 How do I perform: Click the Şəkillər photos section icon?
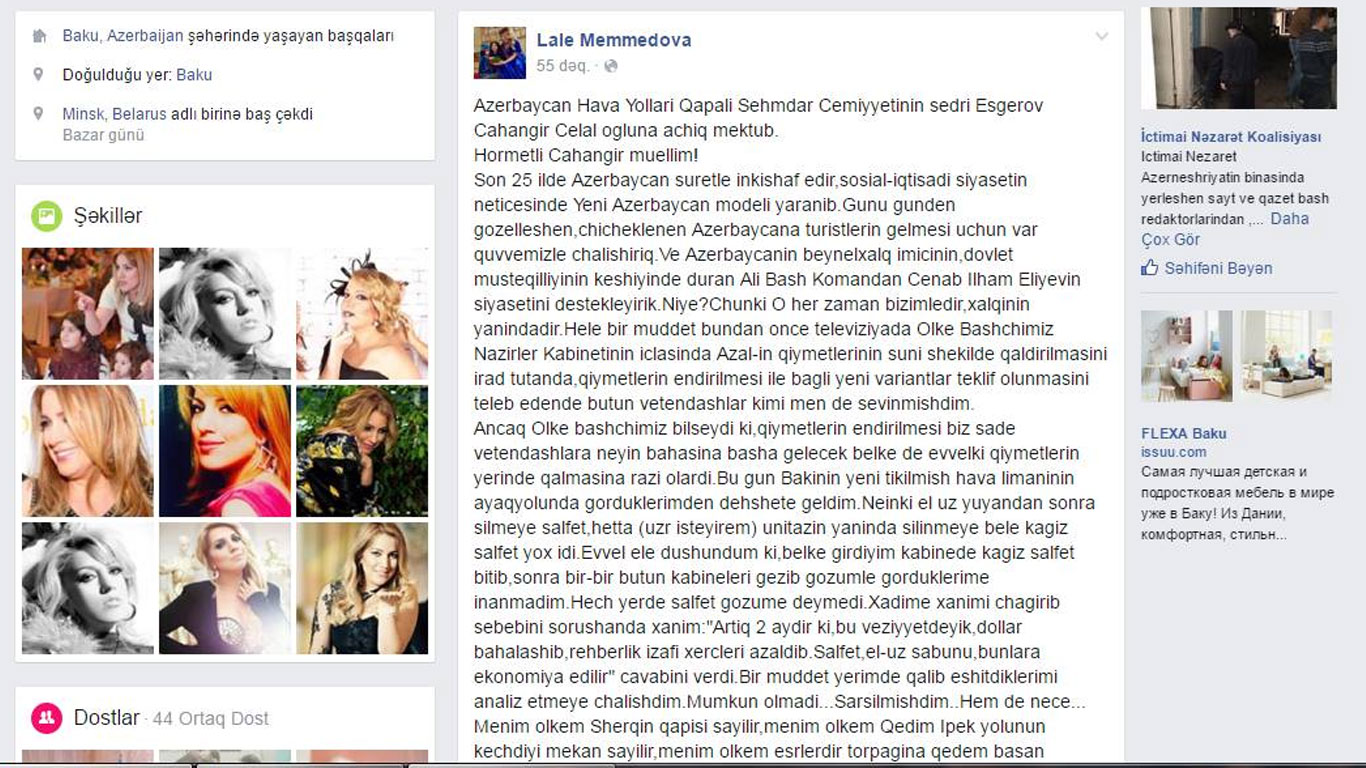tap(46, 216)
